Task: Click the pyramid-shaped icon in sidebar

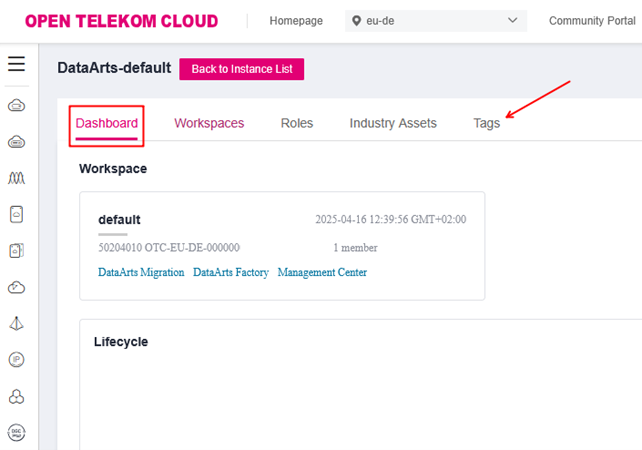Action: coord(16,323)
